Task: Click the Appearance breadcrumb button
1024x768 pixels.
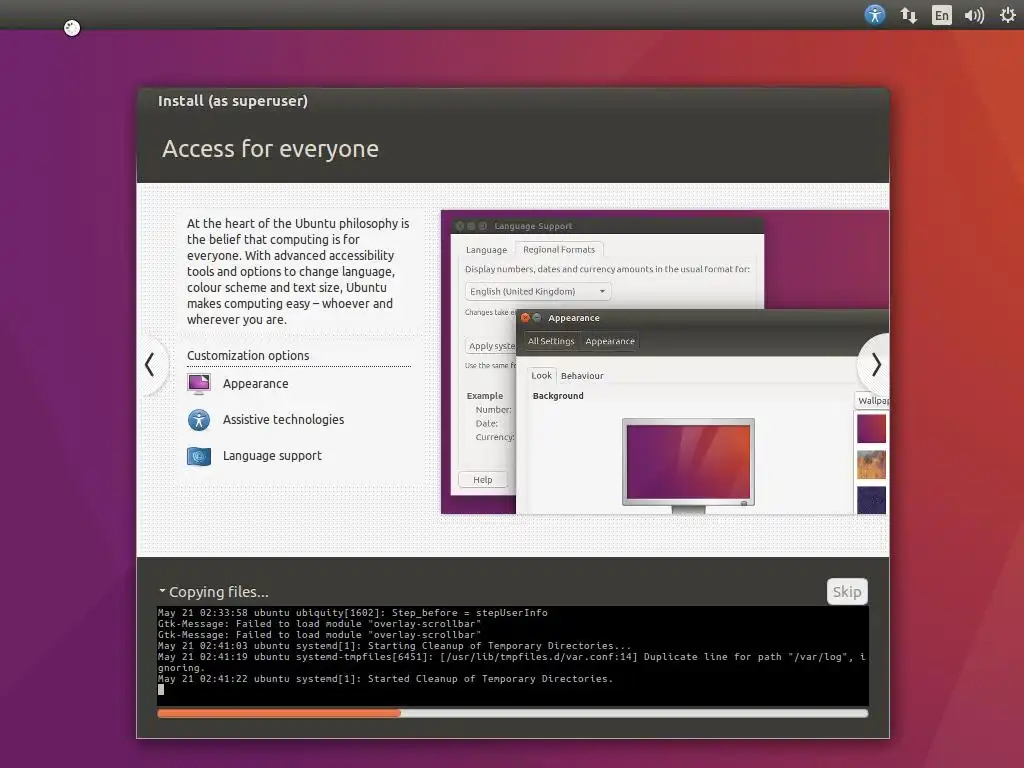Action: [609, 341]
